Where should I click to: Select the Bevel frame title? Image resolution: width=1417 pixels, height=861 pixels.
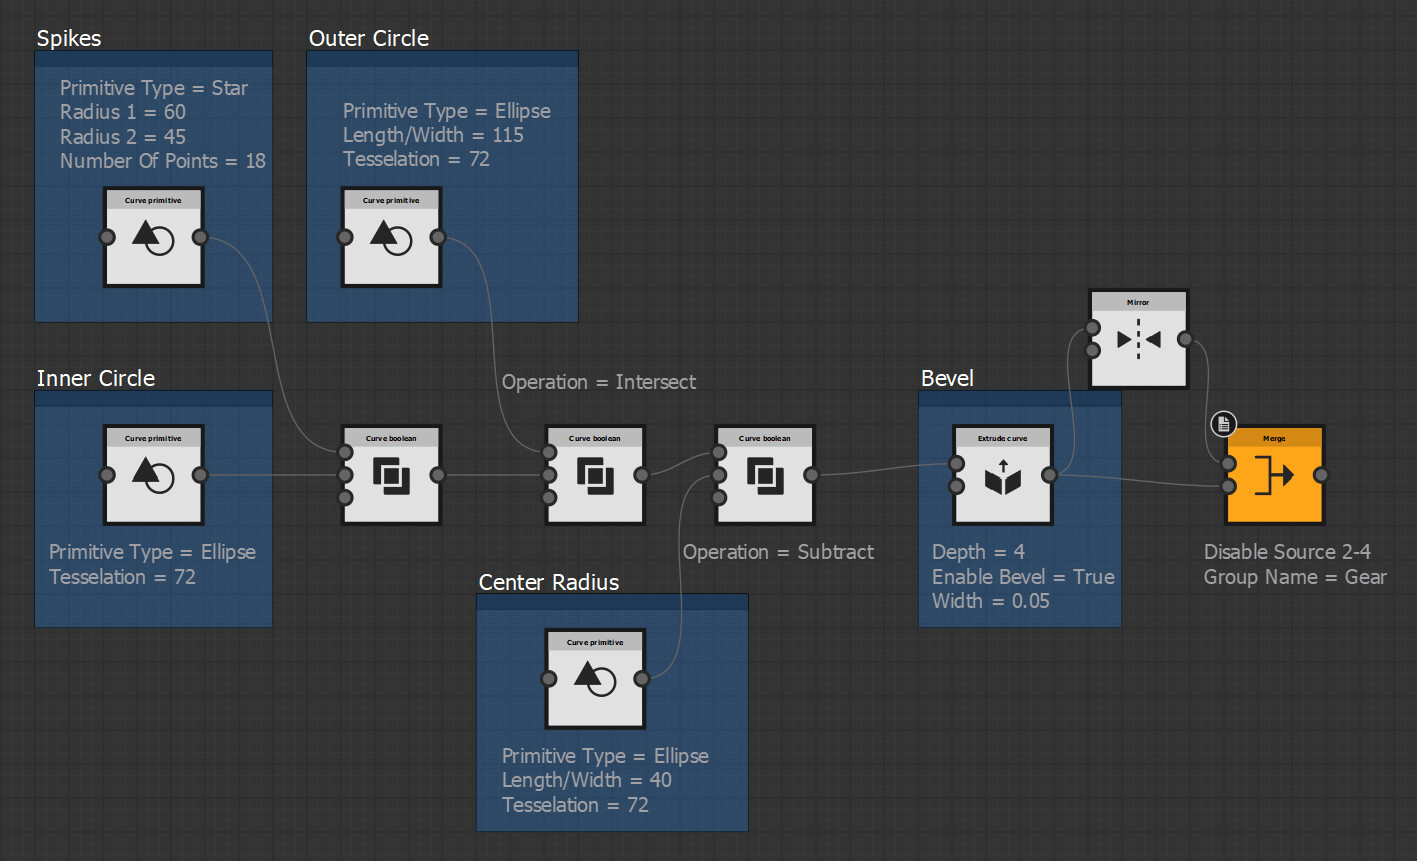pyautogui.click(x=948, y=378)
